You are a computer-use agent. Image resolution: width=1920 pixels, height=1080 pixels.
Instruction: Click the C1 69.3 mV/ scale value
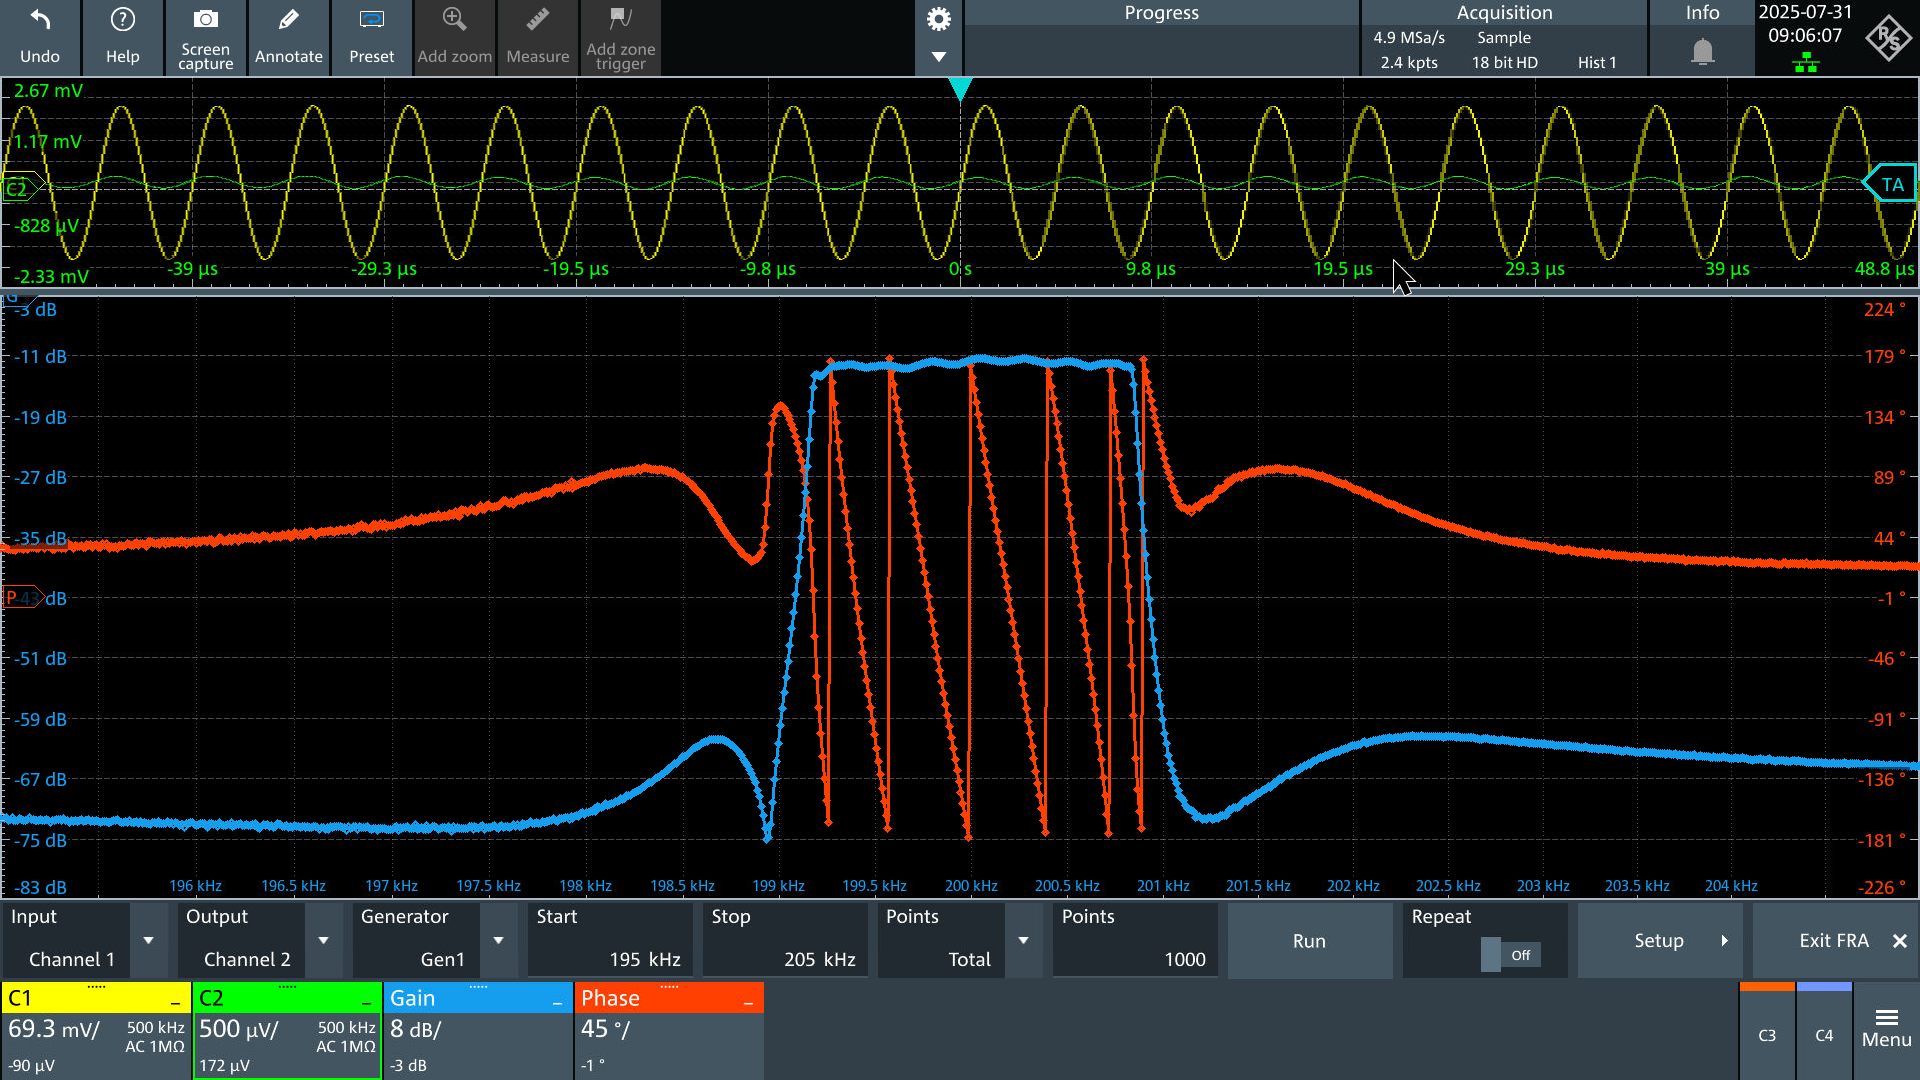54,1029
